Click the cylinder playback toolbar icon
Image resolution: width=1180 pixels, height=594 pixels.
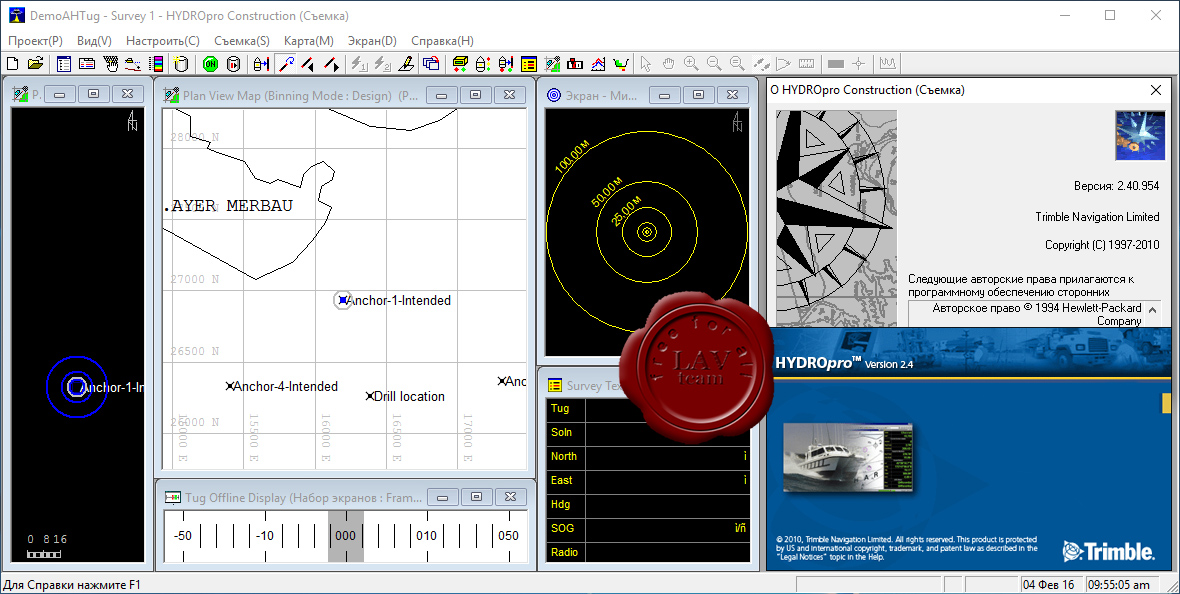(x=233, y=64)
